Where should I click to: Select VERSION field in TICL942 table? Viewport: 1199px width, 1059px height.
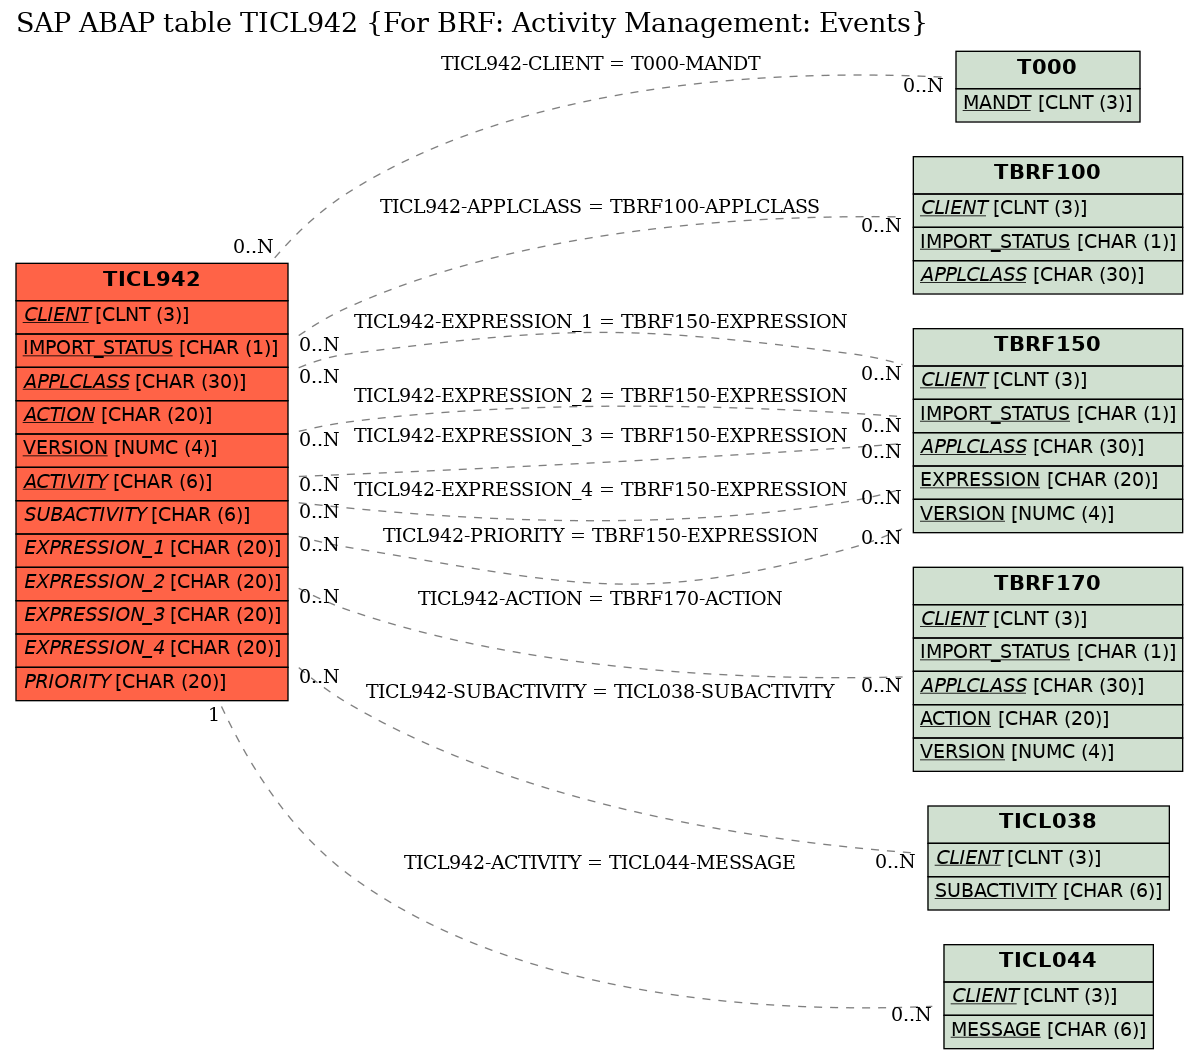pyautogui.click(x=151, y=449)
